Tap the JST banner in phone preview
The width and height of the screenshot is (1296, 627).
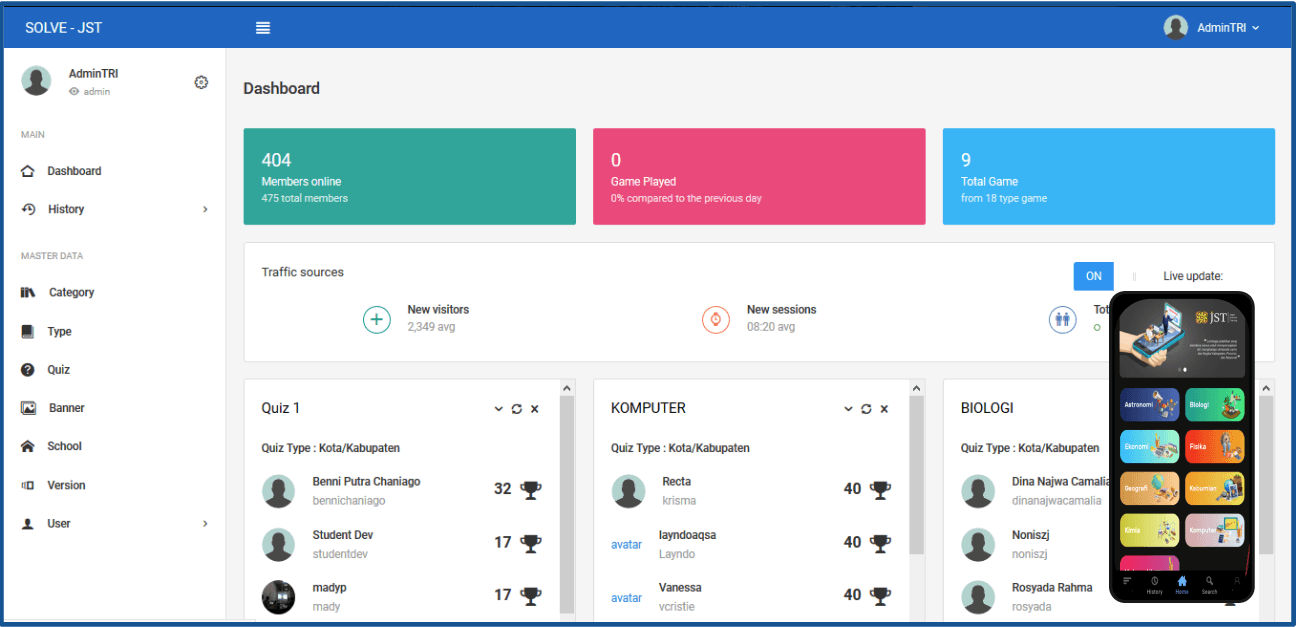(1182, 338)
